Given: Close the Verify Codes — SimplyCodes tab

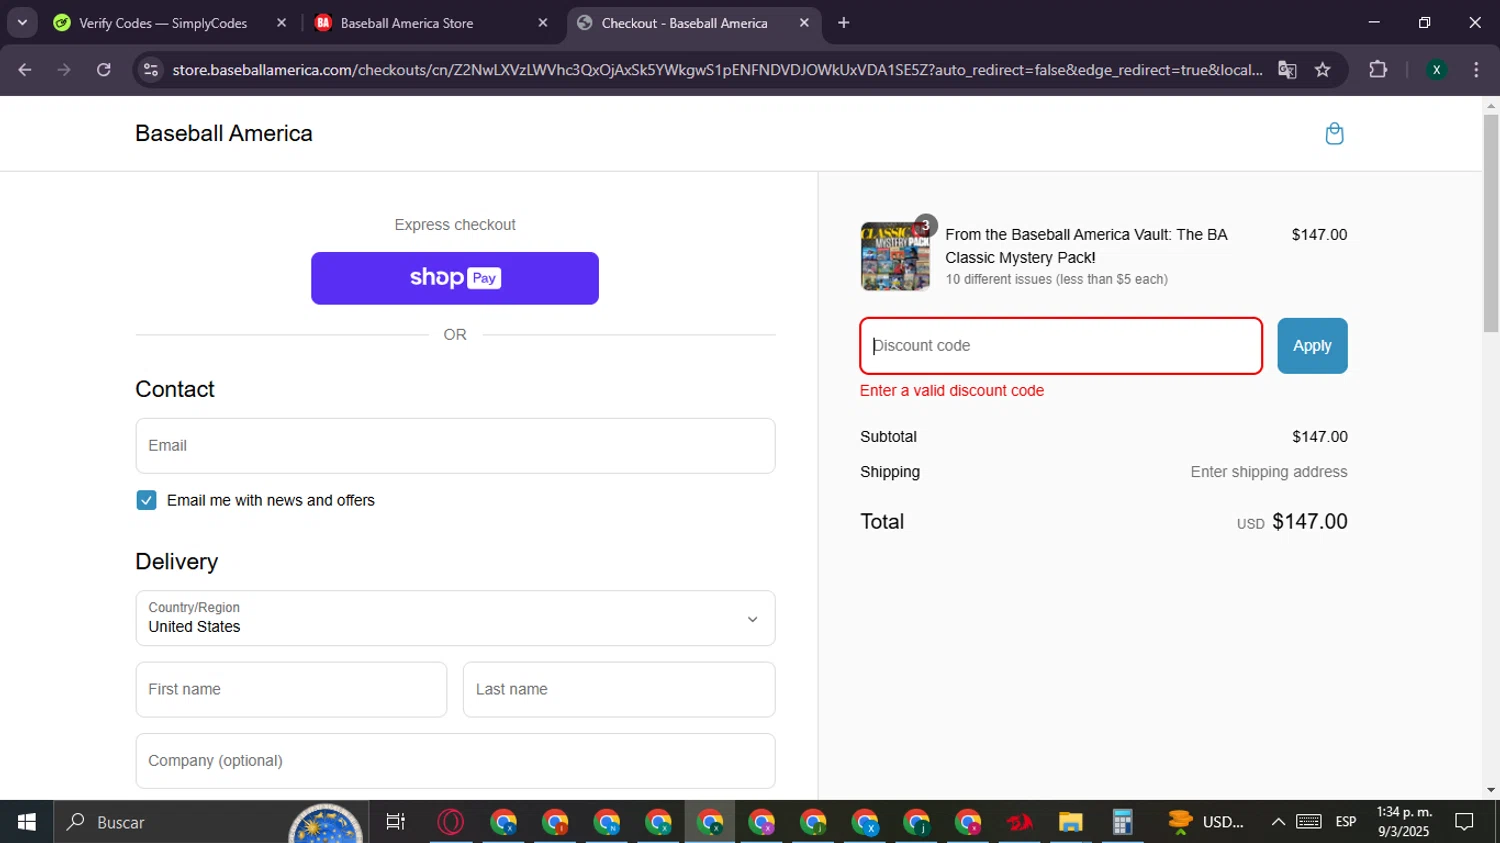Looking at the screenshot, I should point(281,23).
